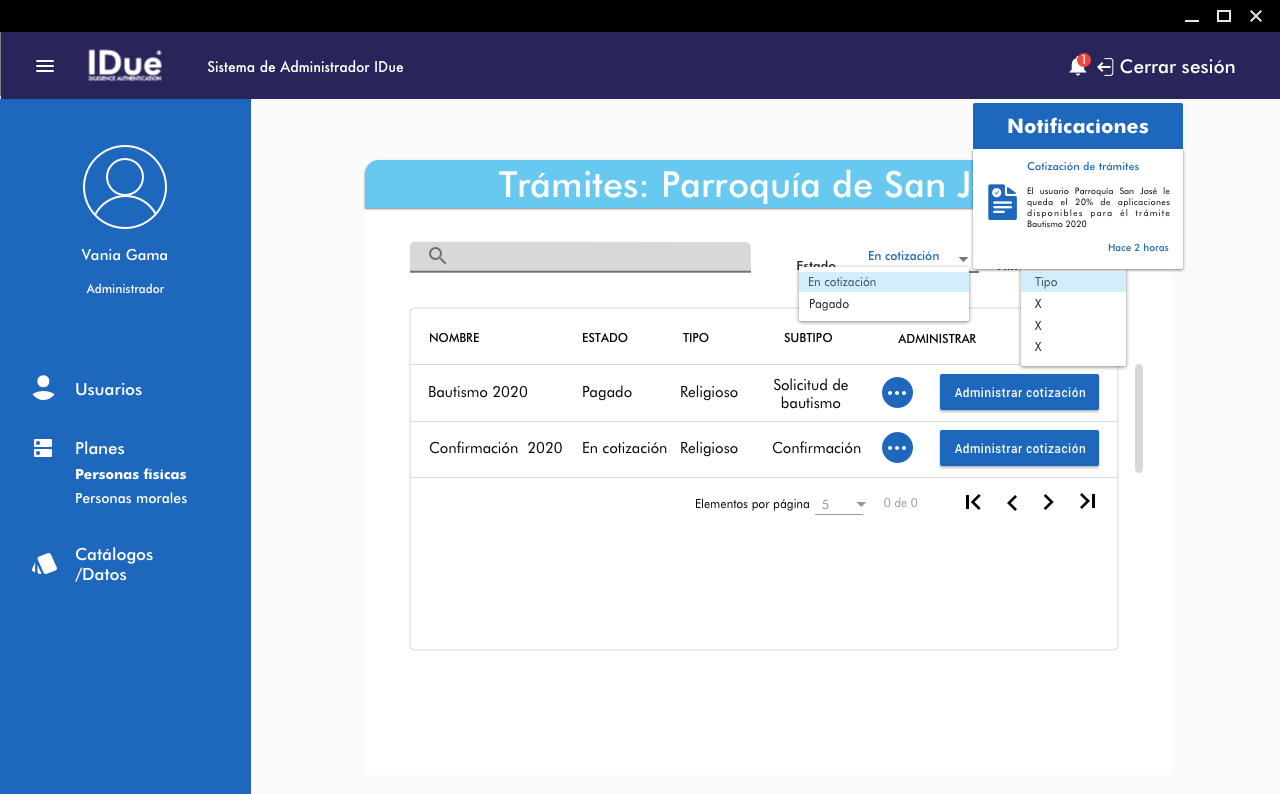The image size is (1280, 794).
Task: Click the search magnifier icon
Action: (x=437, y=256)
